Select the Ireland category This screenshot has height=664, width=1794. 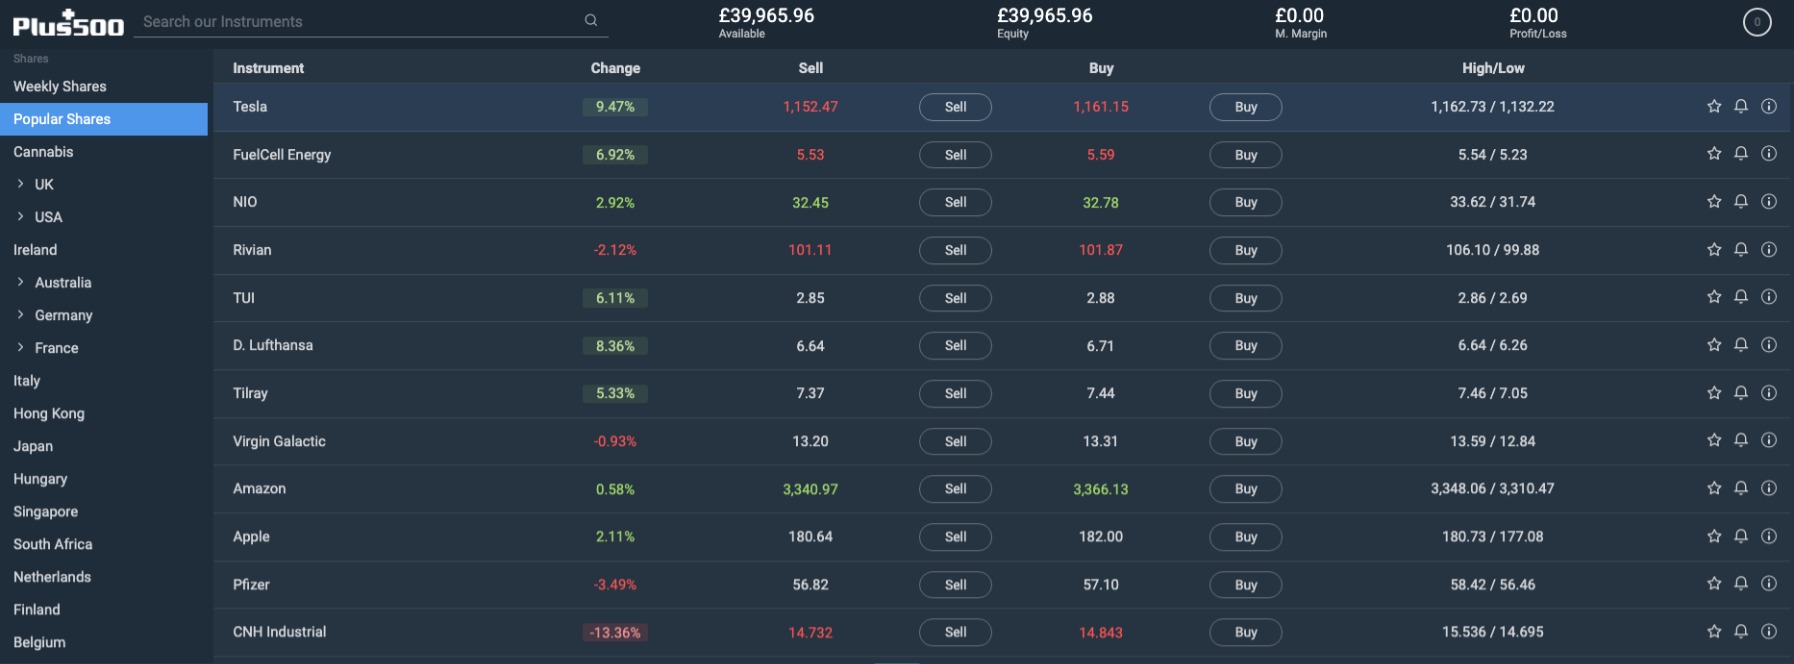(35, 250)
